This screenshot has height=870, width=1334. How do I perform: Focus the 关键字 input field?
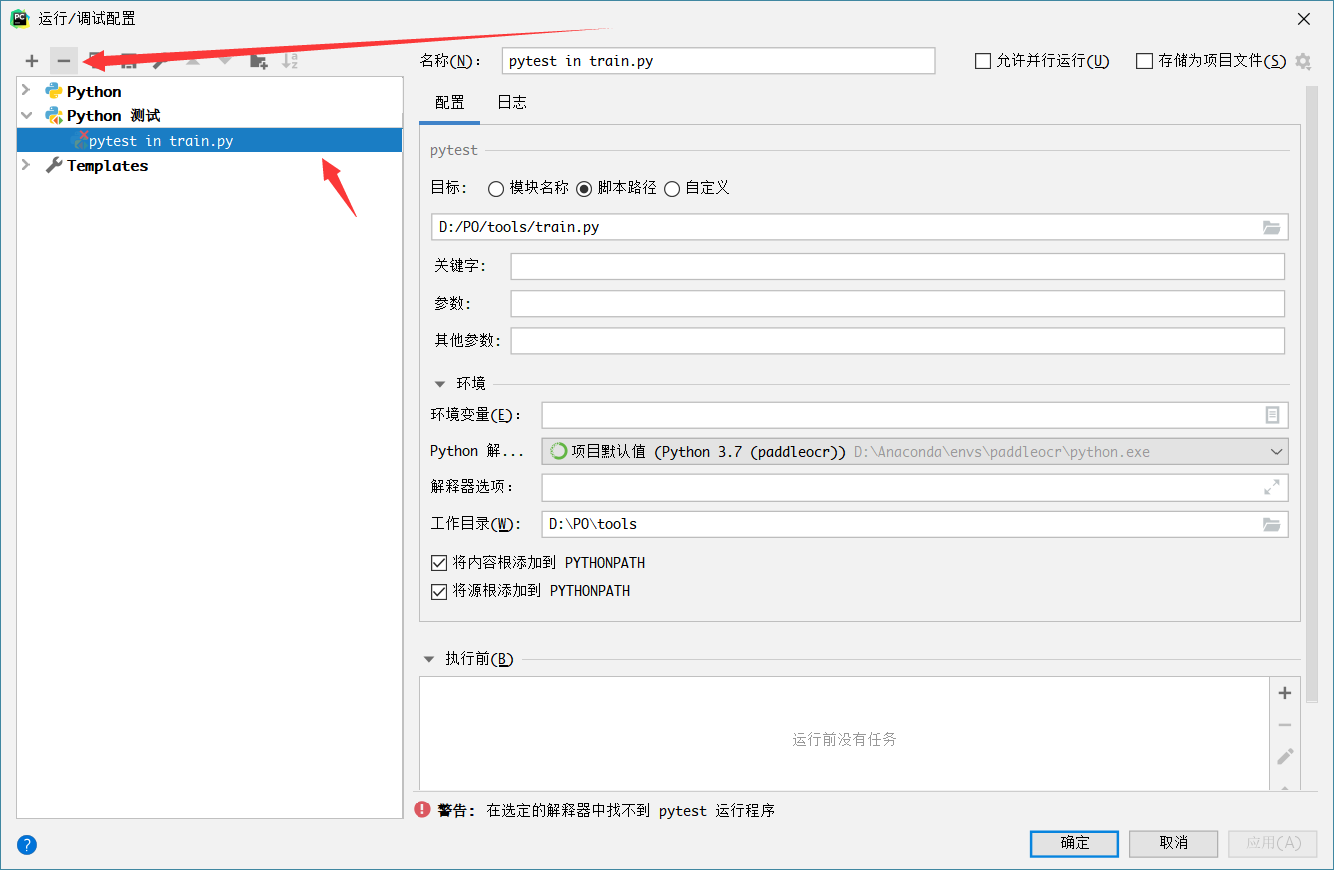897,266
